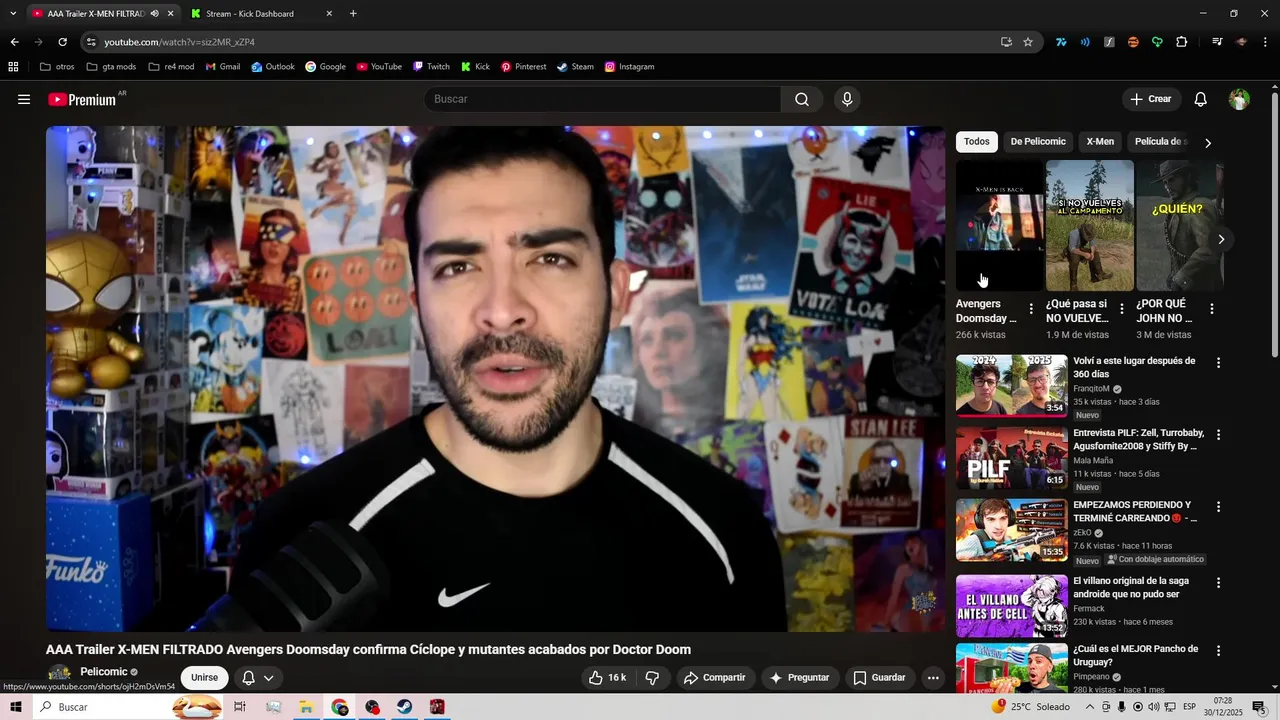
Task: Switch to Stream - Kick Dashboard tab
Action: pyautogui.click(x=262, y=14)
